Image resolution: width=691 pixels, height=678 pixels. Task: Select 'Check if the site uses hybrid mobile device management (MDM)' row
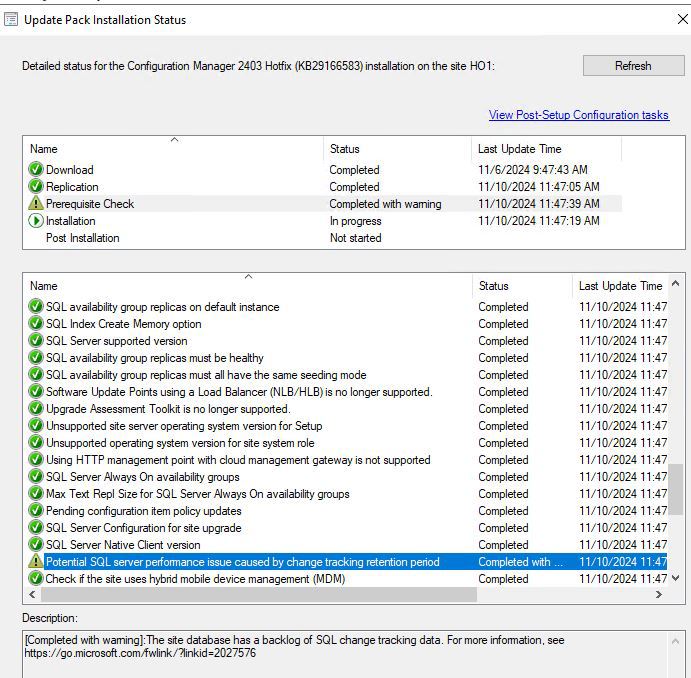click(x=346, y=578)
